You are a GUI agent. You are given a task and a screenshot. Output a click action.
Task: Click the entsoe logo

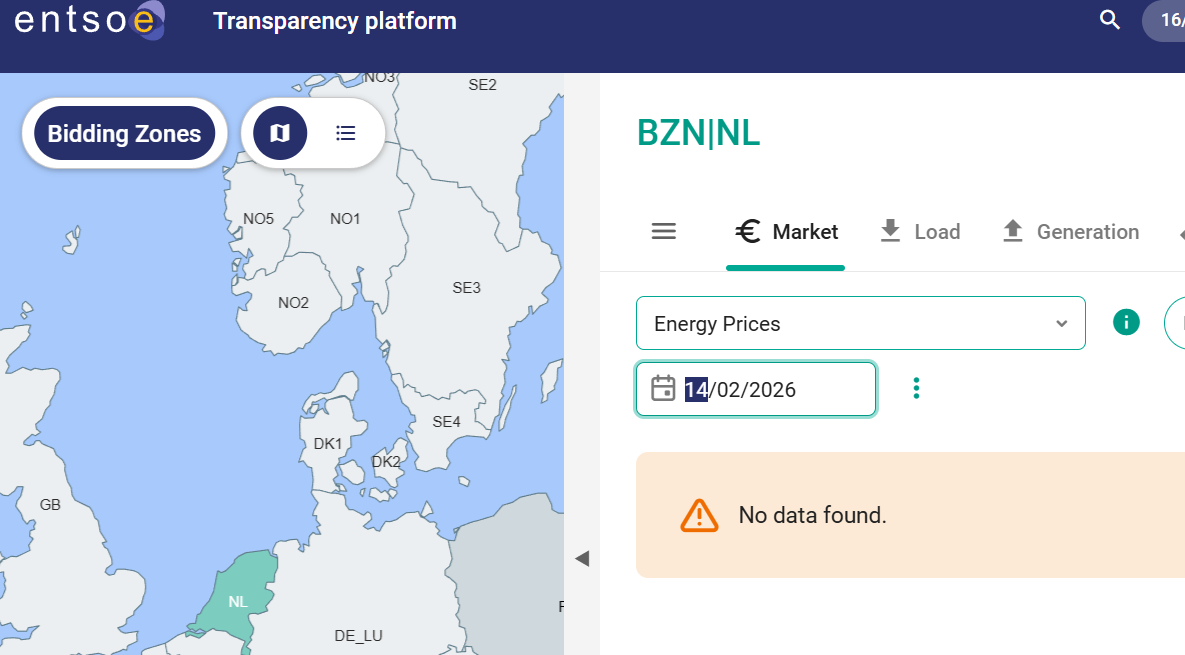(x=89, y=21)
